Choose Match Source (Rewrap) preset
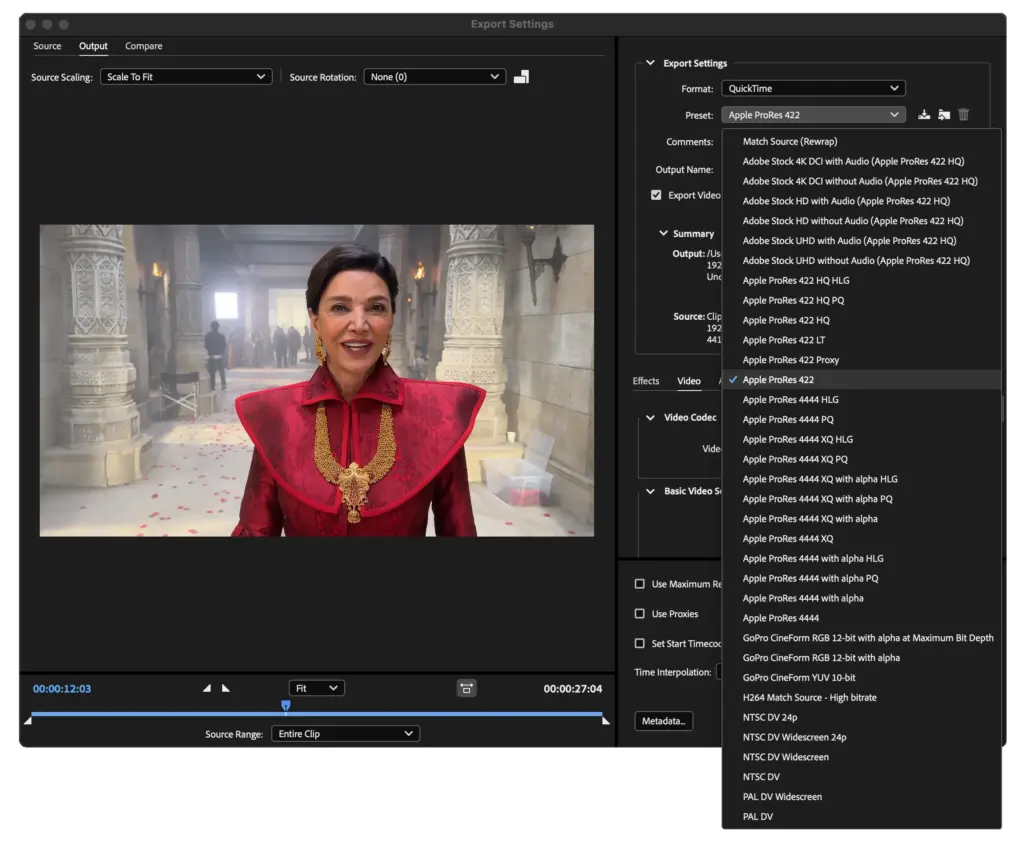1024x846 pixels. coord(861,141)
